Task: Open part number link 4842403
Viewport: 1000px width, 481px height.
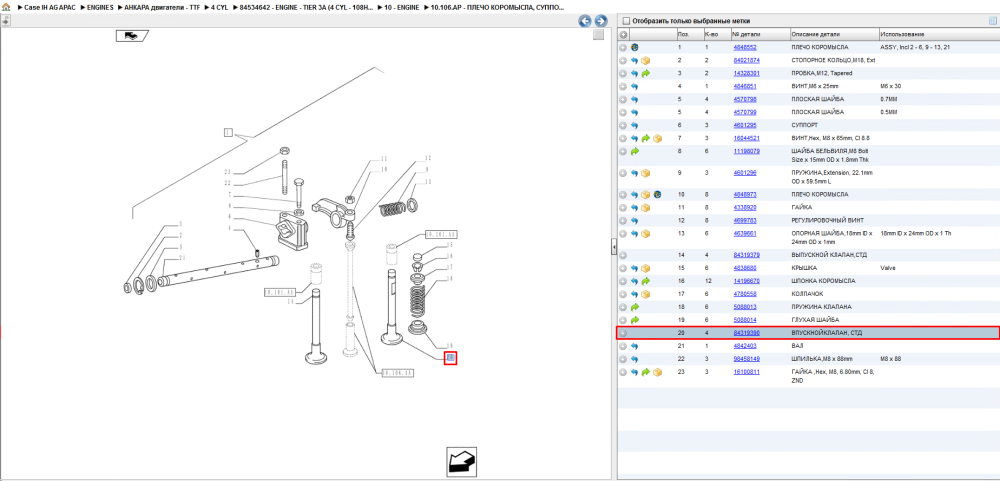Action: (744, 346)
